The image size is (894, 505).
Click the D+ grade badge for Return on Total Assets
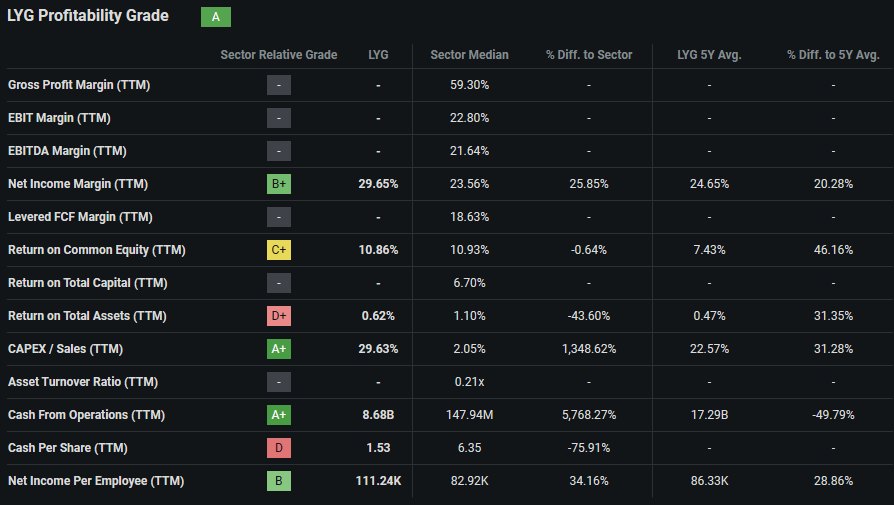[x=279, y=316]
